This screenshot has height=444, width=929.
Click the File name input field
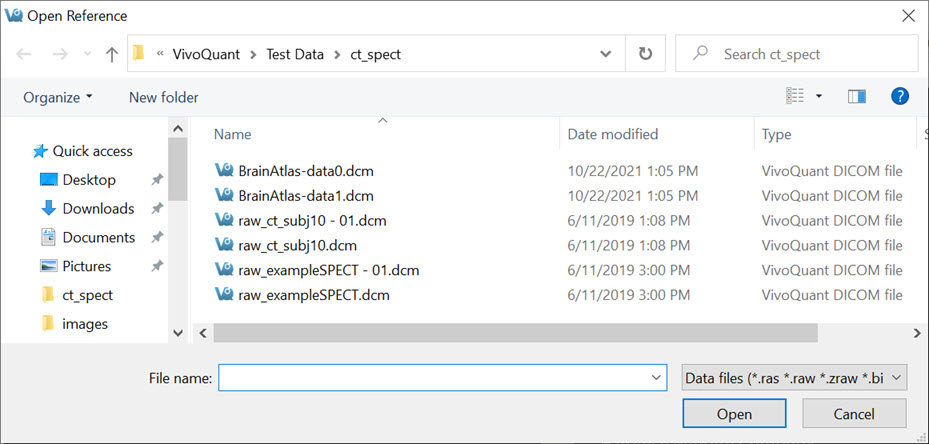pyautogui.click(x=432, y=377)
